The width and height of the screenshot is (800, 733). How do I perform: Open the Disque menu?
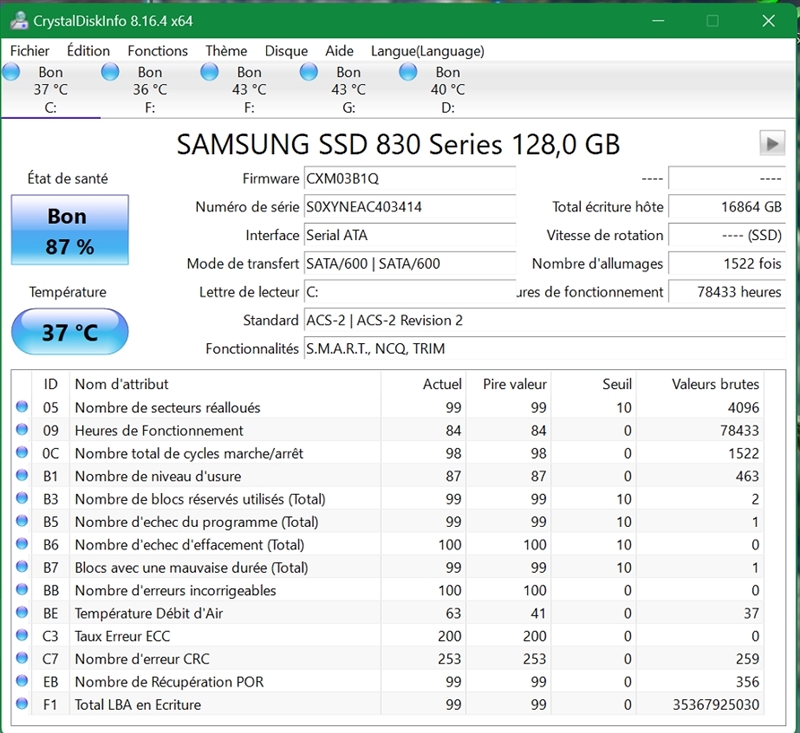(x=286, y=51)
